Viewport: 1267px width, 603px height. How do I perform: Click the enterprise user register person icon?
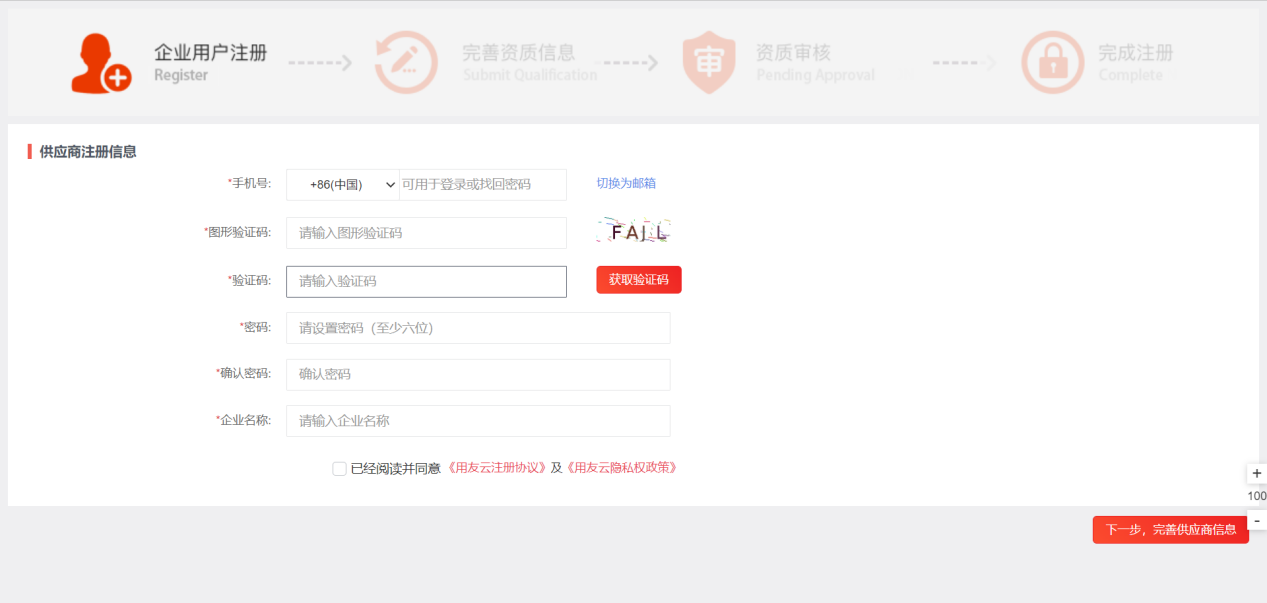tap(101, 63)
